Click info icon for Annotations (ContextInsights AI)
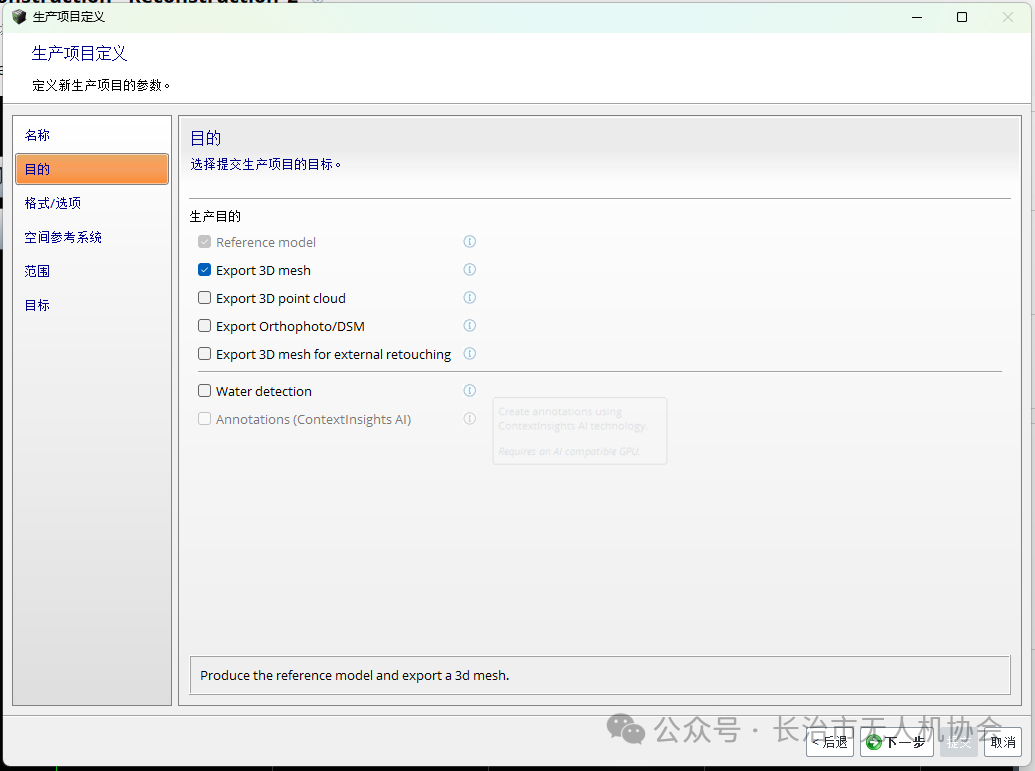This screenshot has height=771, width=1035. pos(469,419)
